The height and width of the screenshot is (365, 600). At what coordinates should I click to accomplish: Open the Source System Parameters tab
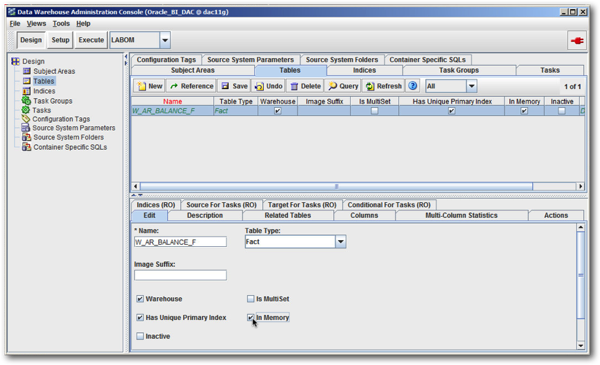point(250,60)
